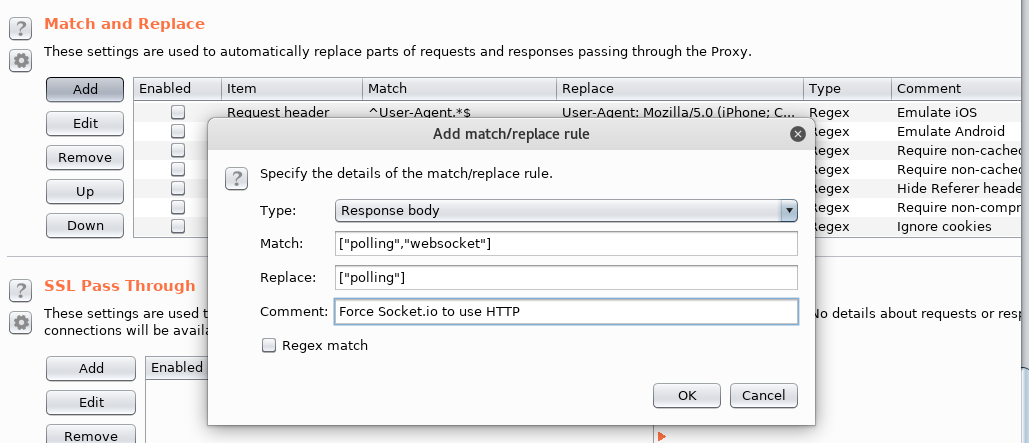Open SSL Pass Through settings gear
This screenshot has width=1029, height=443.
pos(20,322)
